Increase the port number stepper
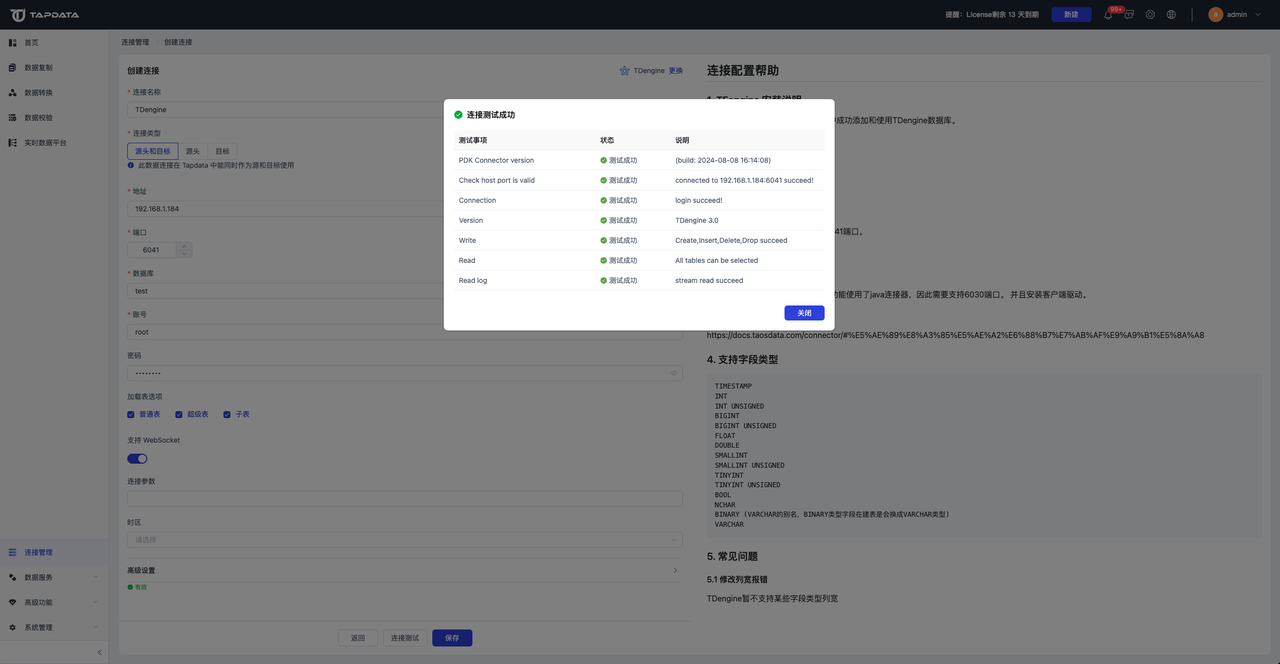 (184, 246)
